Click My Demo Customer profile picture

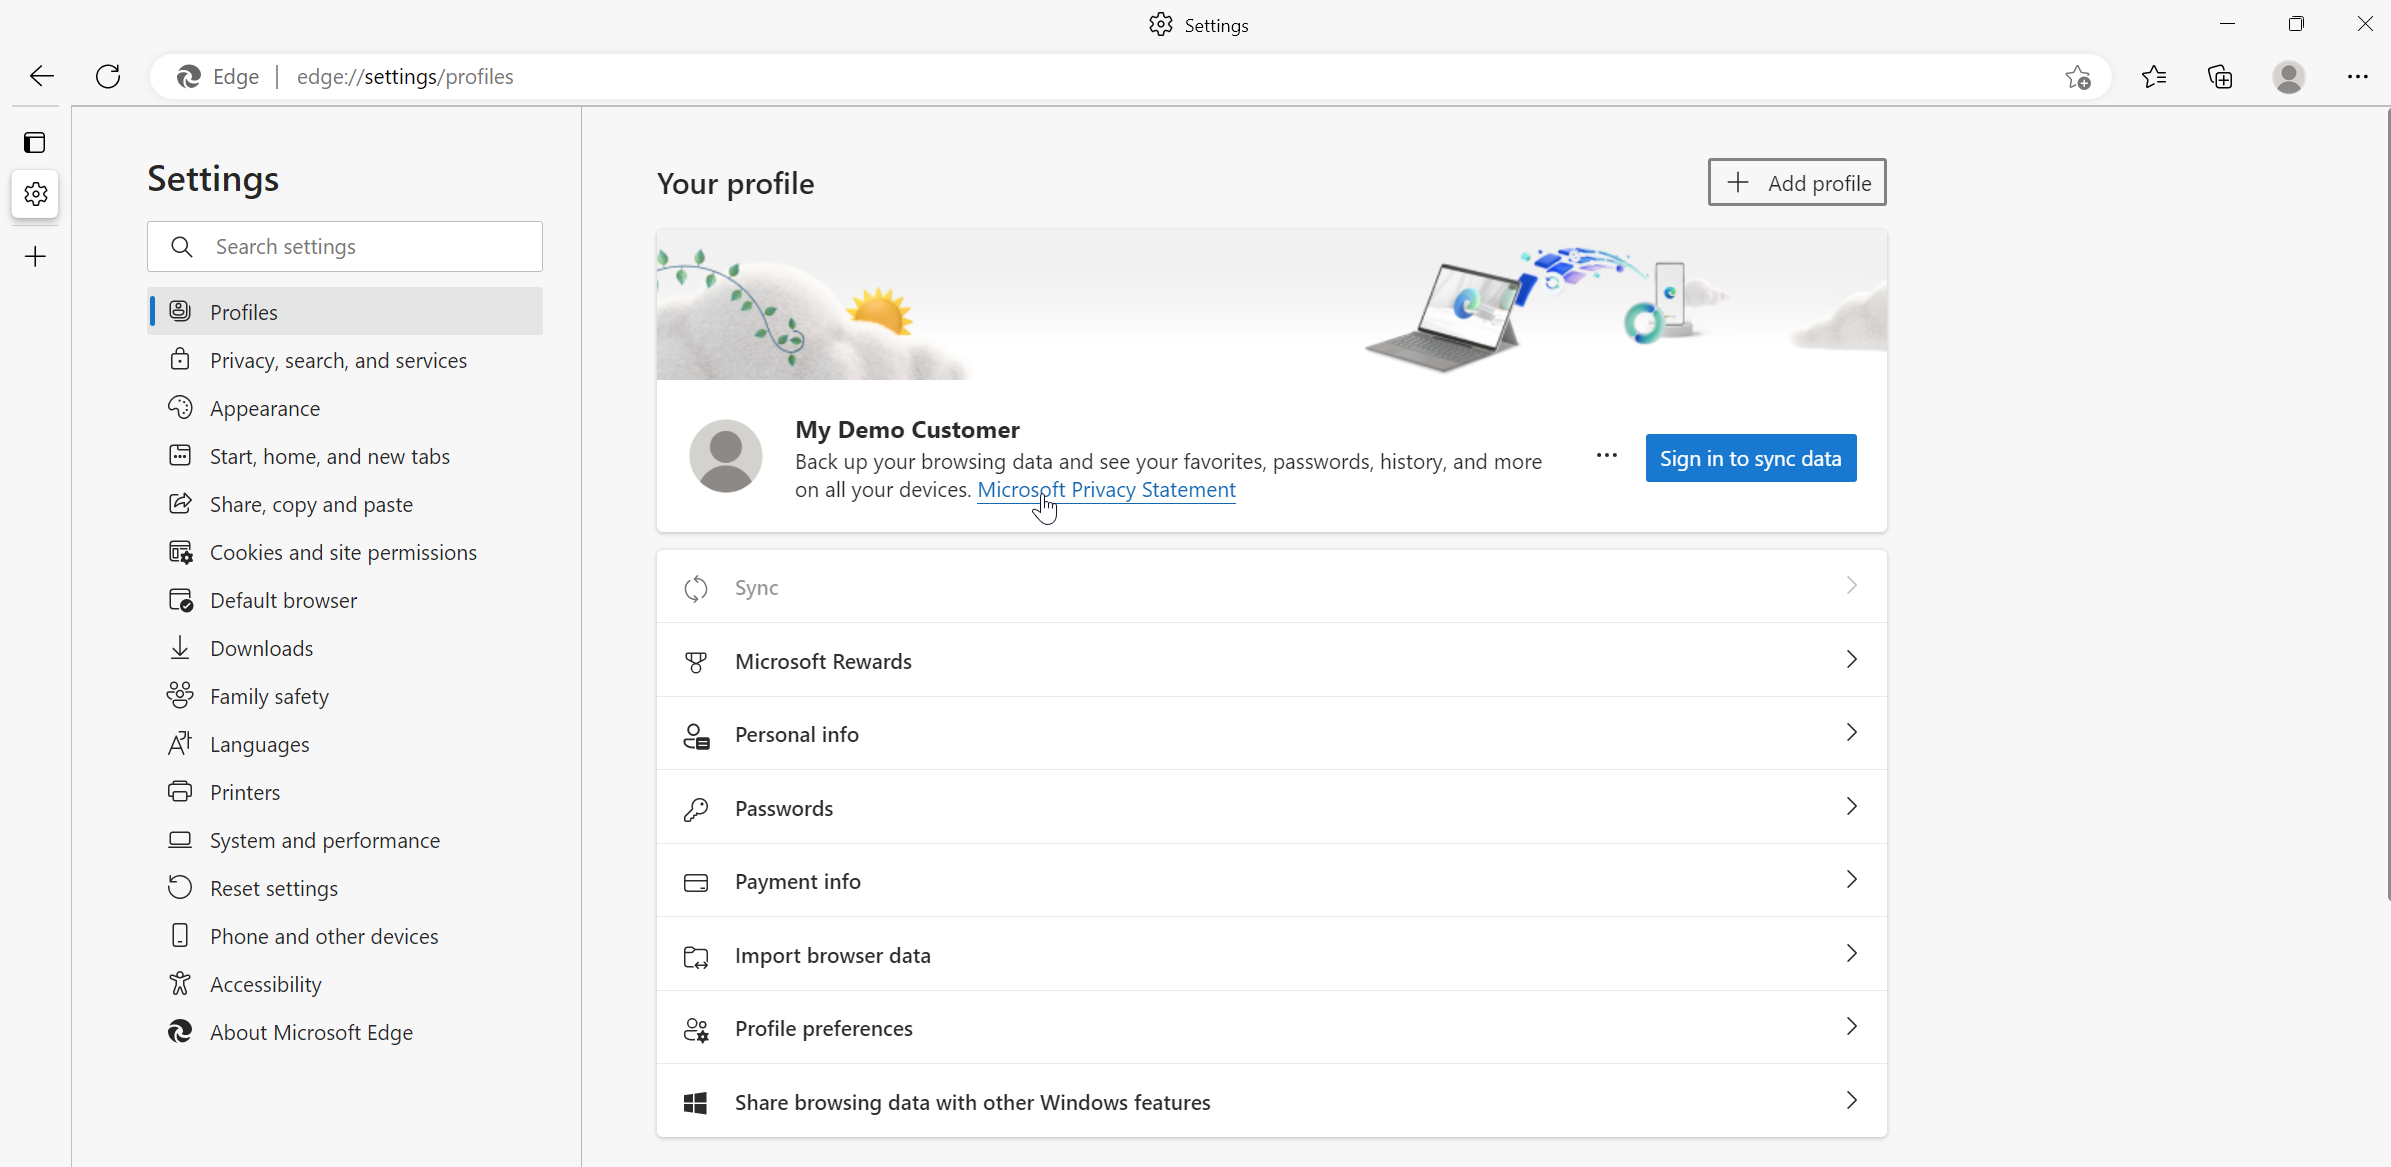point(726,456)
